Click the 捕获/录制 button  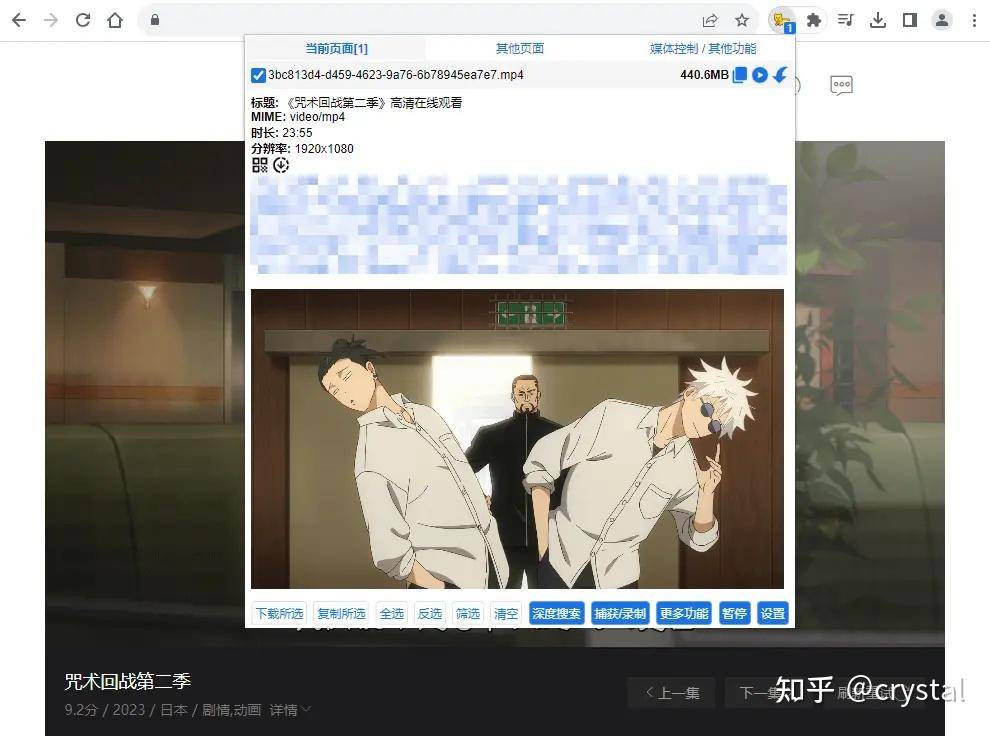coord(620,614)
